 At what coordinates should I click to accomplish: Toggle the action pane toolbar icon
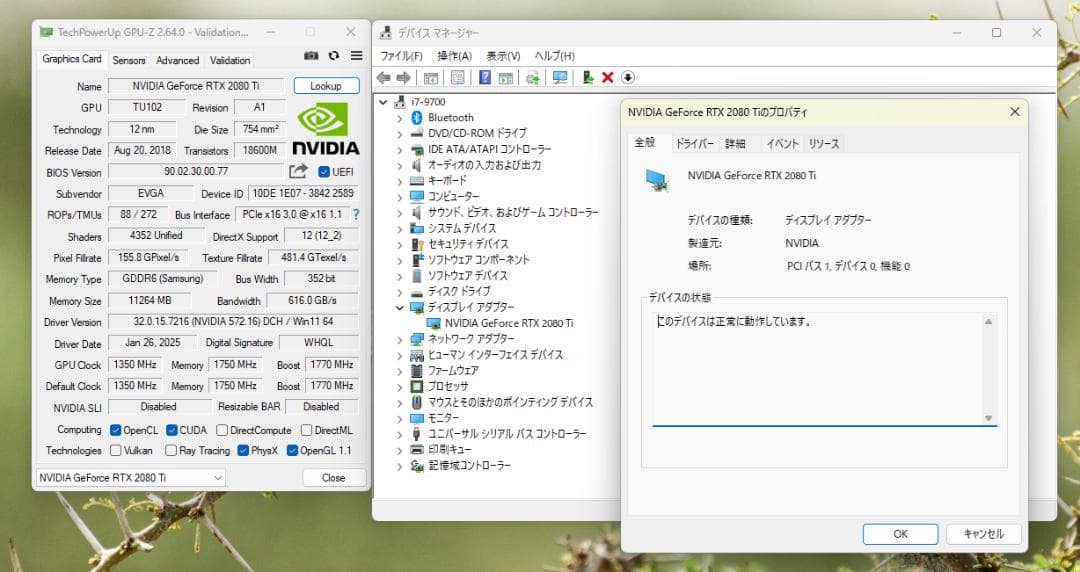pos(506,78)
